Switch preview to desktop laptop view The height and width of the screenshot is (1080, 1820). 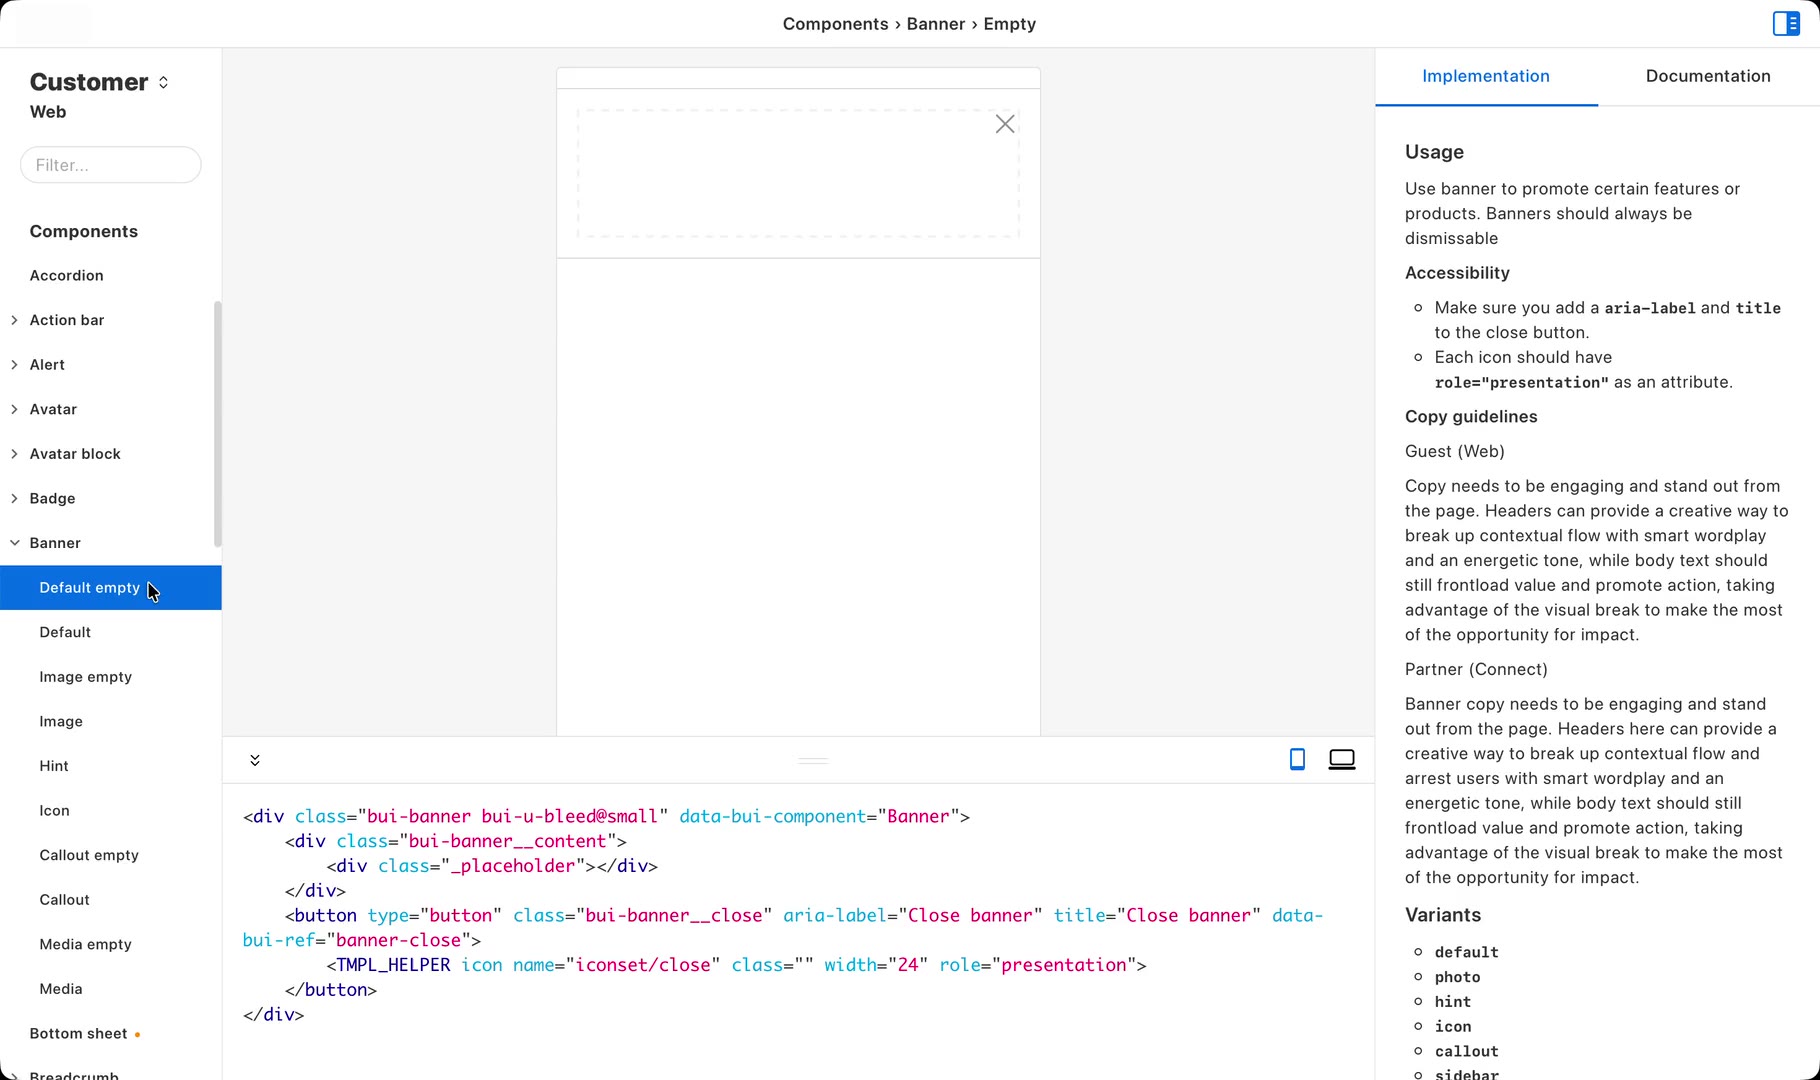tap(1342, 760)
